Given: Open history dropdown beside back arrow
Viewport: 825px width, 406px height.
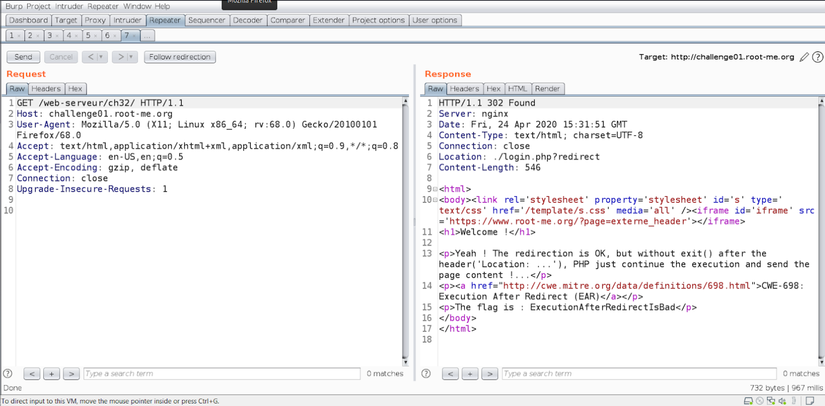Looking at the screenshot, I should pos(101,57).
